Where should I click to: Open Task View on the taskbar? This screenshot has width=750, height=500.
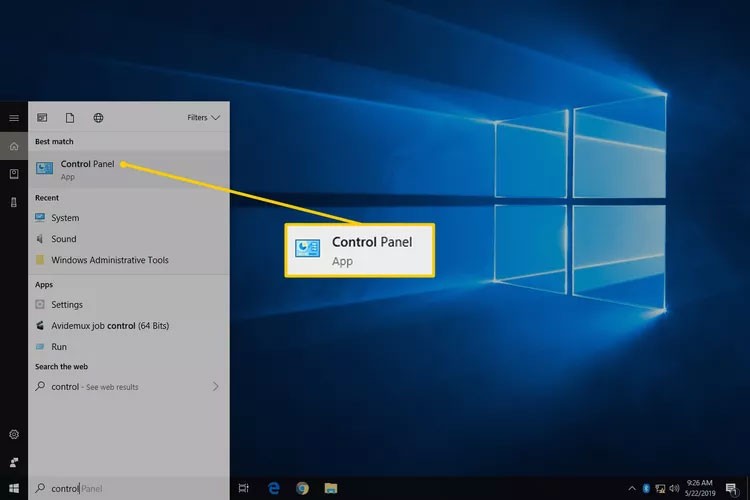click(x=244, y=488)
